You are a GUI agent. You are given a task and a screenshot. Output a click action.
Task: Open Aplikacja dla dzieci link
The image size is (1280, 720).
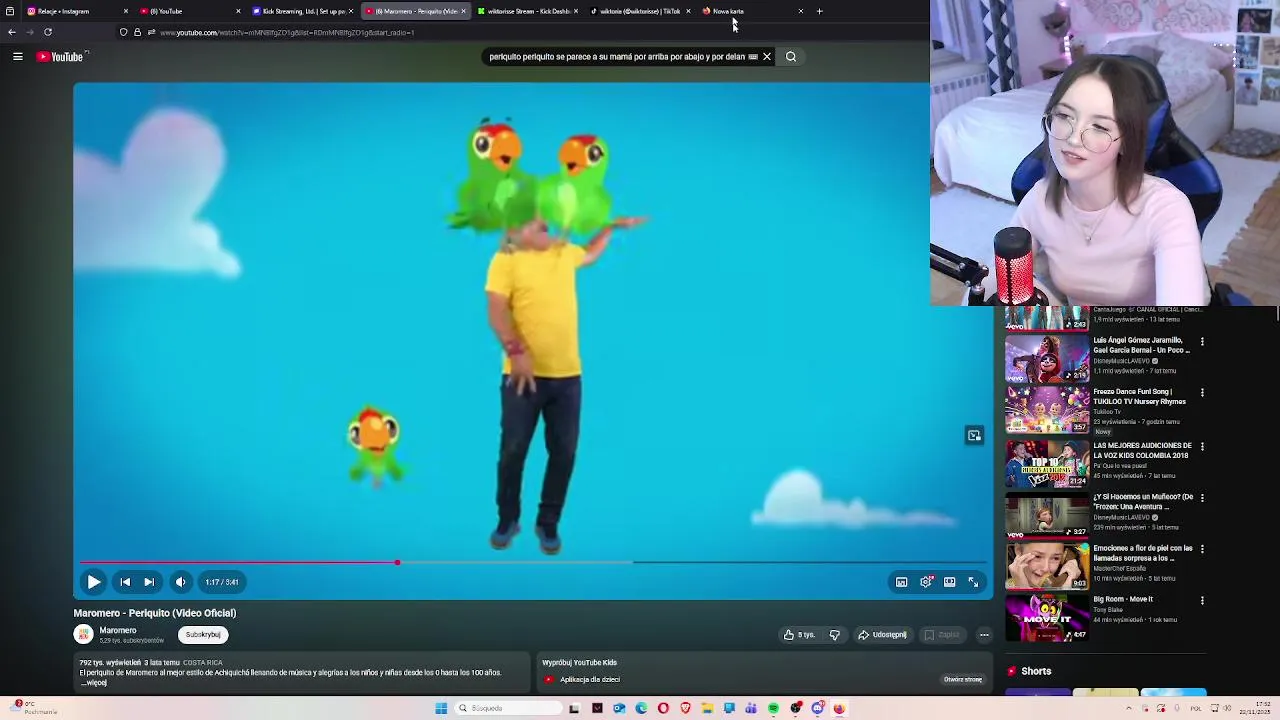point(590,679)
